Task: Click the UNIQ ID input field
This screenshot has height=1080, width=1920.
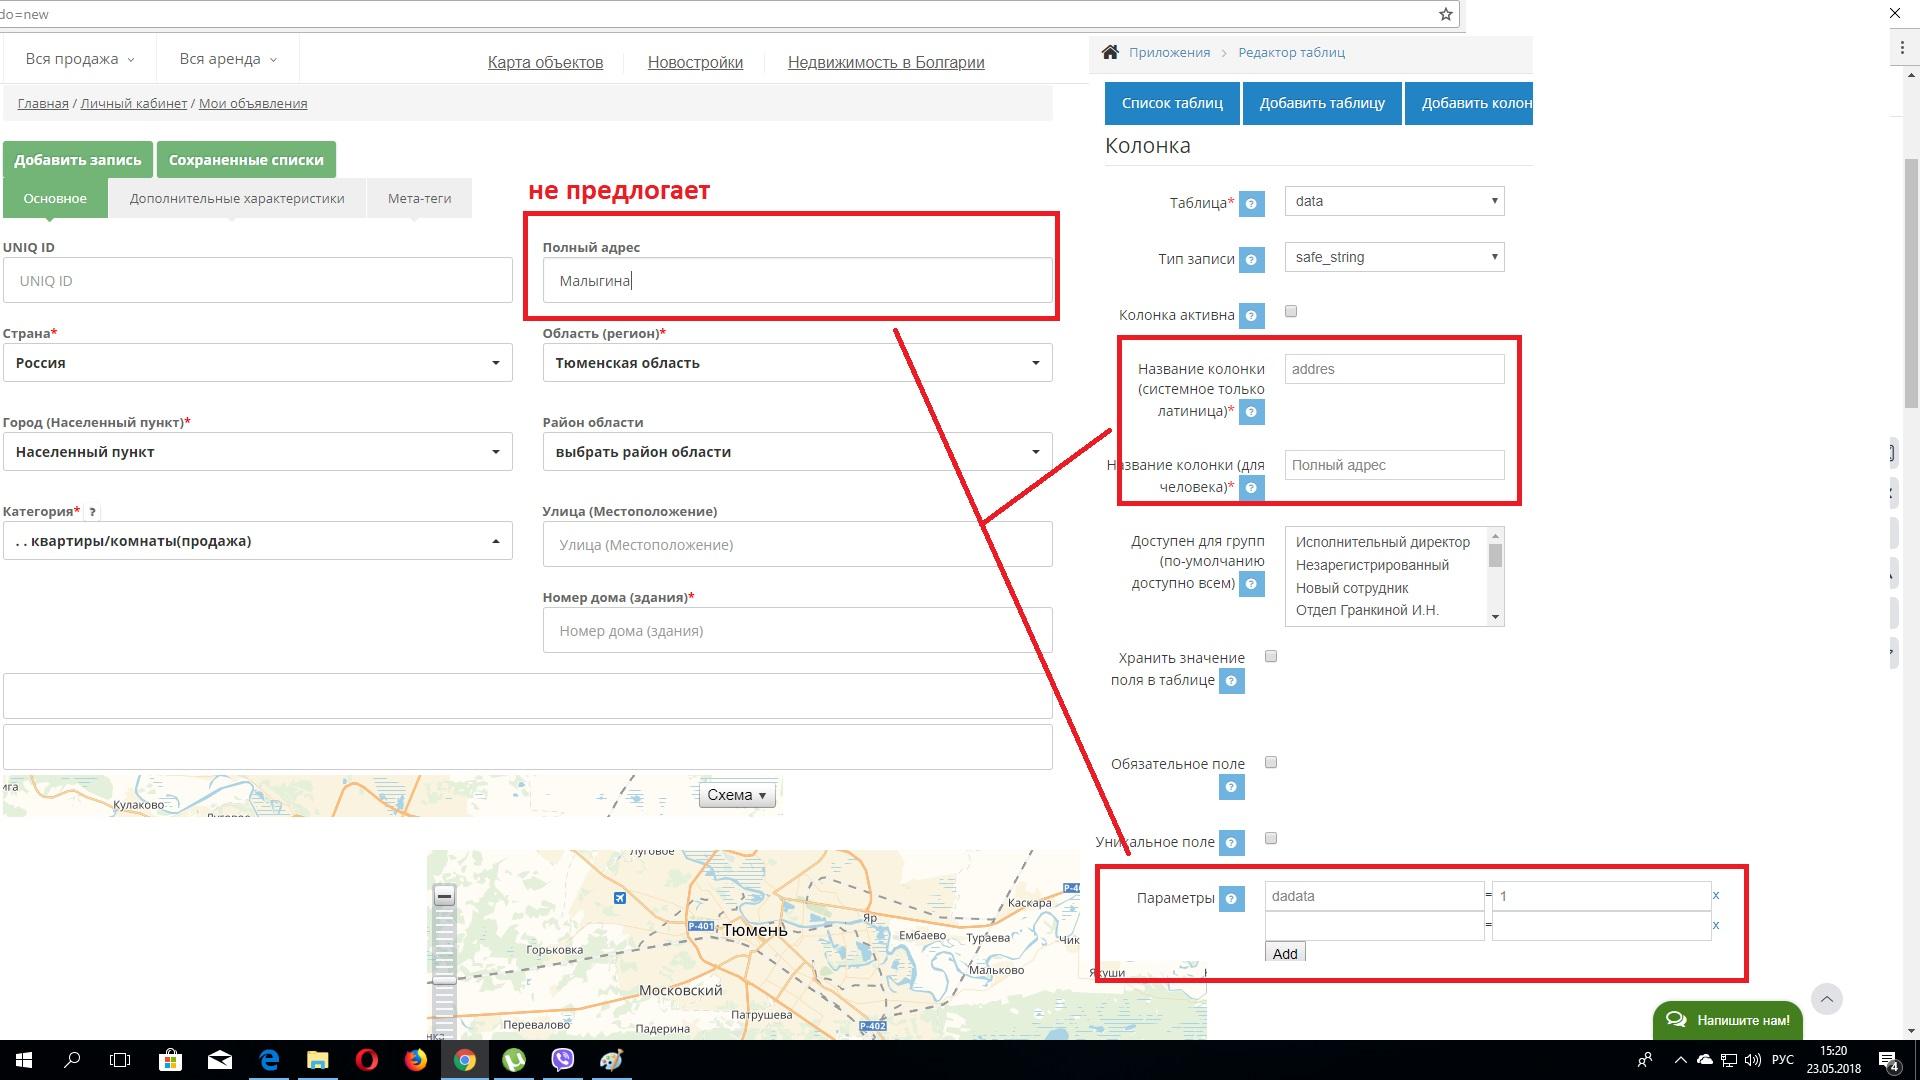Action: [258, 281]
